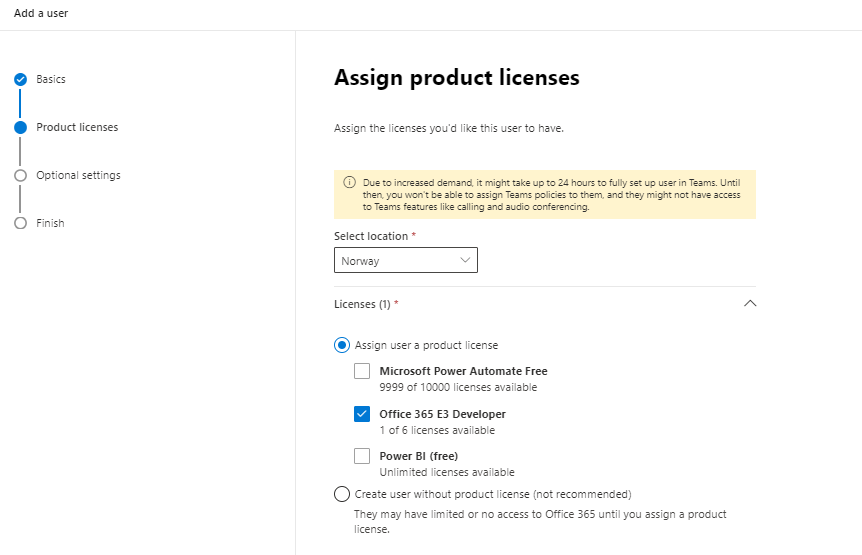Click the Product licenses step label
The width and height of the screenshot is (862, 555).
(x=77, y=127)
